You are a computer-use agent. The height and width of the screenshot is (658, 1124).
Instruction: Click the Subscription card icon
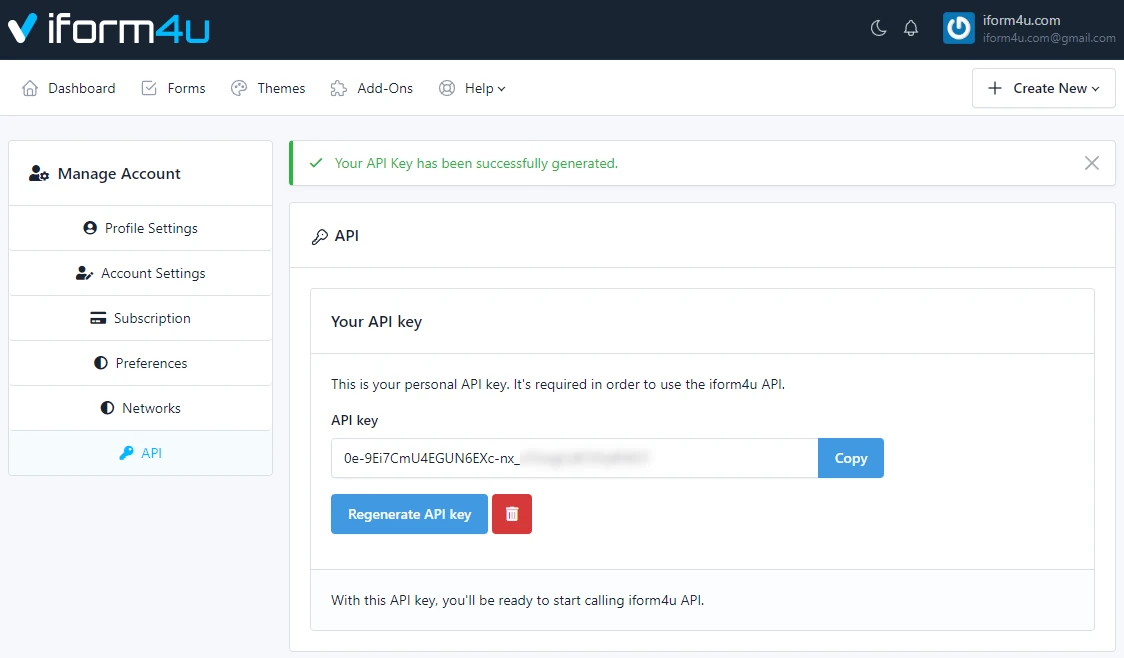[99, 318]
